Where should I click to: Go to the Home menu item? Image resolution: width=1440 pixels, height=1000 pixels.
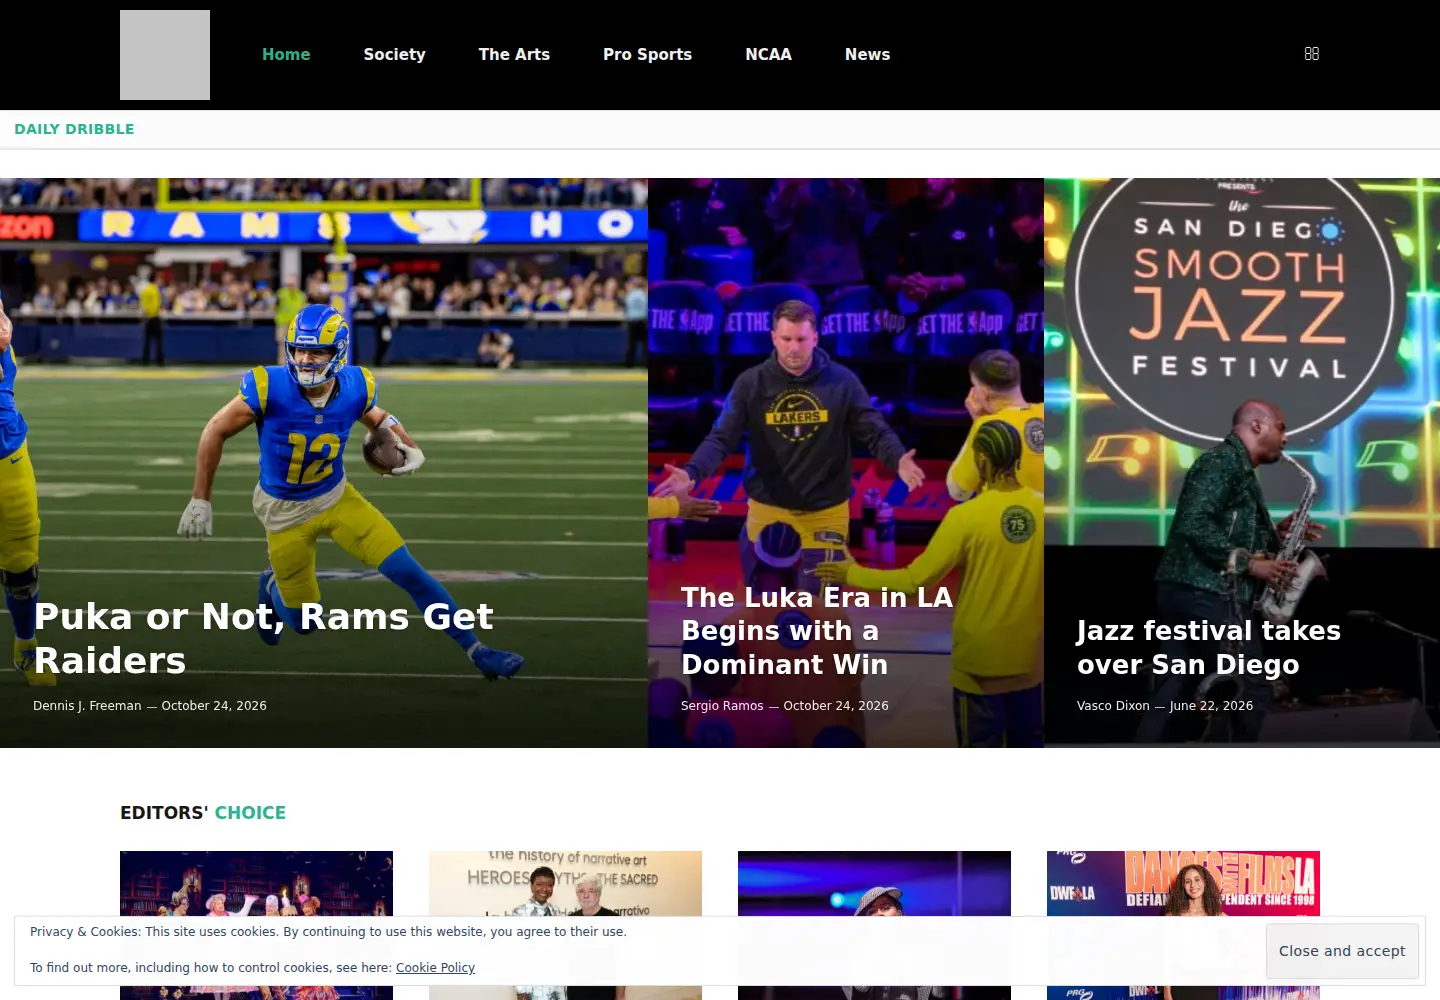[286, 55]
